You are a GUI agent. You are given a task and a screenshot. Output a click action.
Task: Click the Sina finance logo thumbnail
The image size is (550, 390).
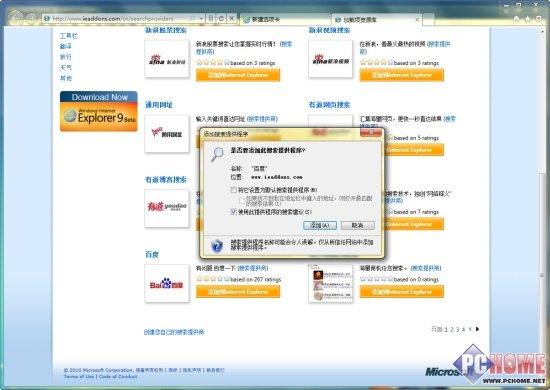click(x=167, y=59)
